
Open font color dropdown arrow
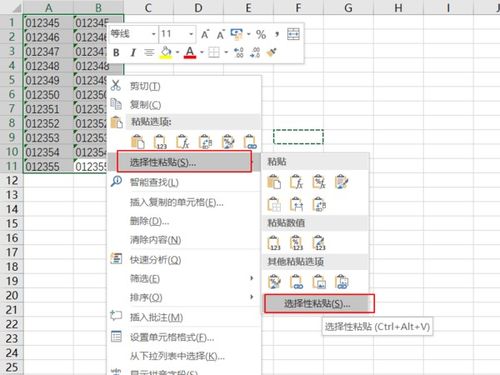(202, 52)
